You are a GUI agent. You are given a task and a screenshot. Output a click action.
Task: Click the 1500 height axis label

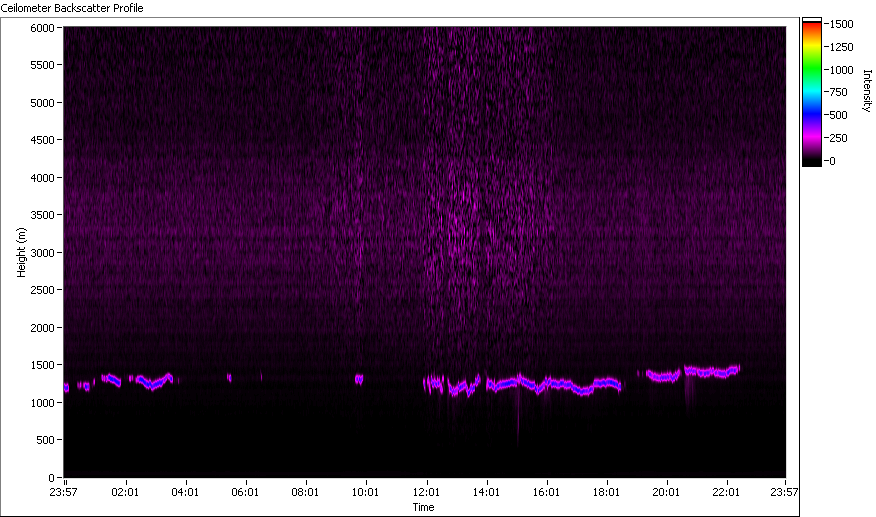(42, 365)
